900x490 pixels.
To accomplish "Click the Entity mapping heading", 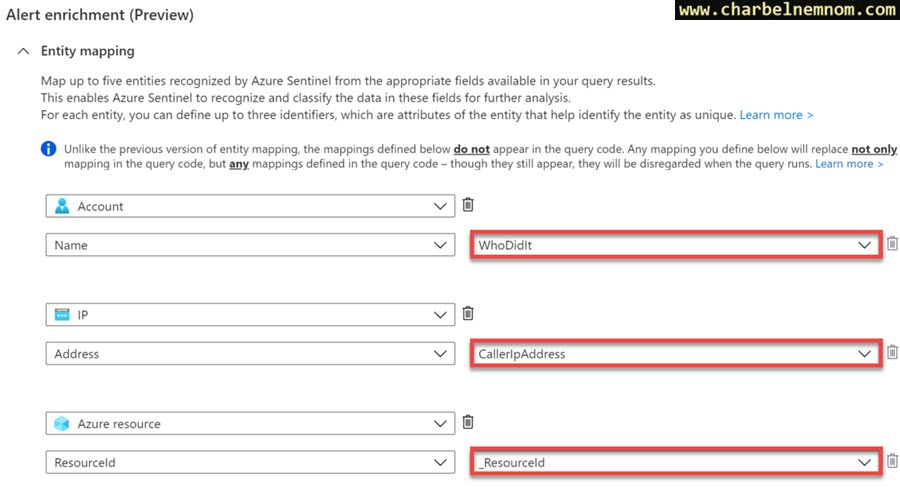I will pyautogui.click(x=87, y=51).
